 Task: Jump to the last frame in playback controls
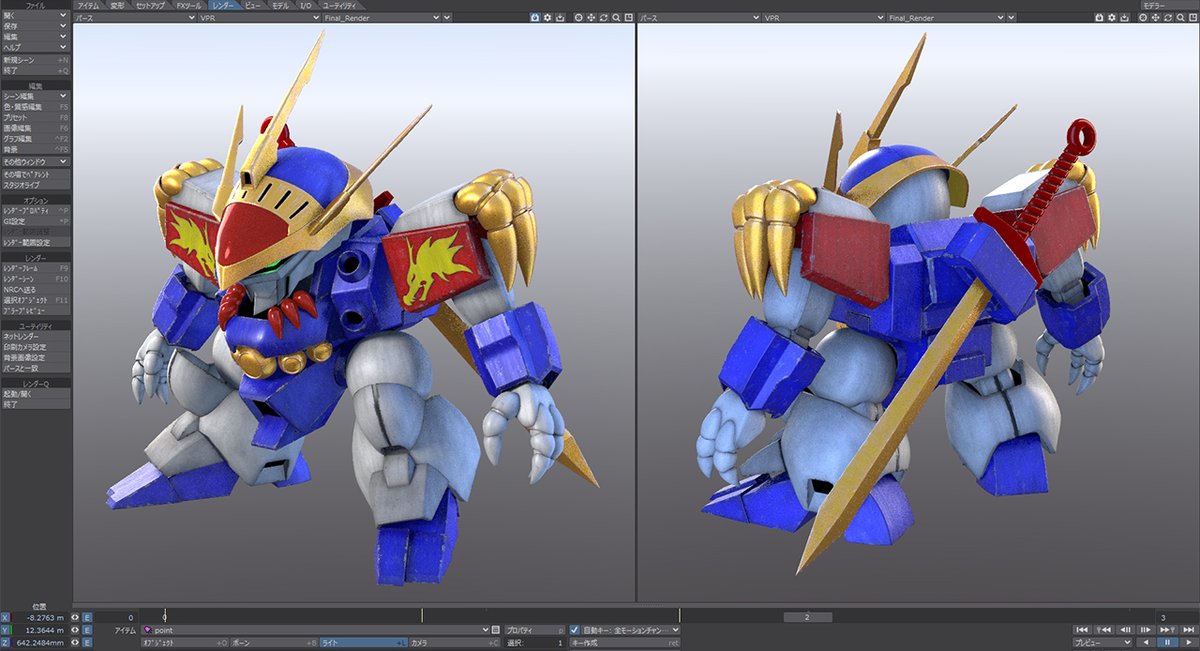pyautogui.click(x=1189, y=630)
